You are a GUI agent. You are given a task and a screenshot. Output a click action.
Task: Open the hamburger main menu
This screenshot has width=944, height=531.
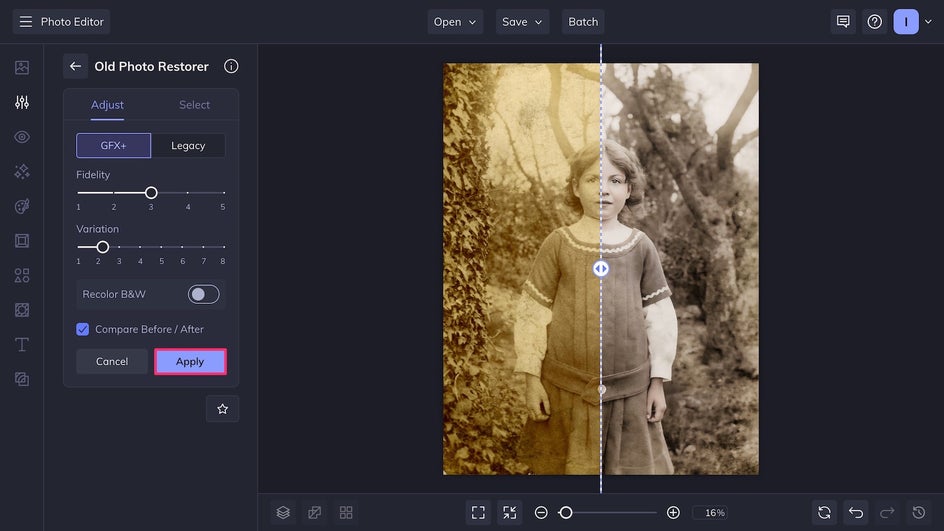25,22
